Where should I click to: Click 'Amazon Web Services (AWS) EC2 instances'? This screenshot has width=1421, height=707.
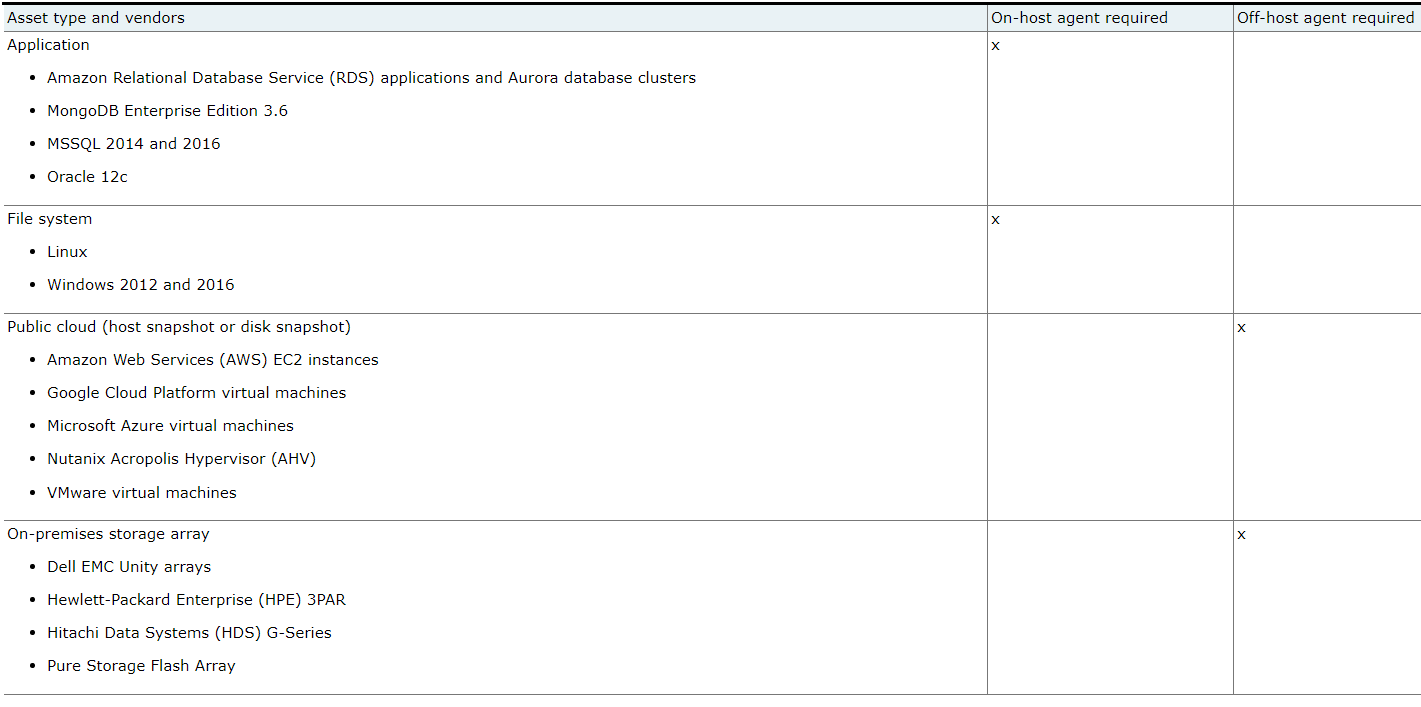pyautogui.click(x=212, y=360)
